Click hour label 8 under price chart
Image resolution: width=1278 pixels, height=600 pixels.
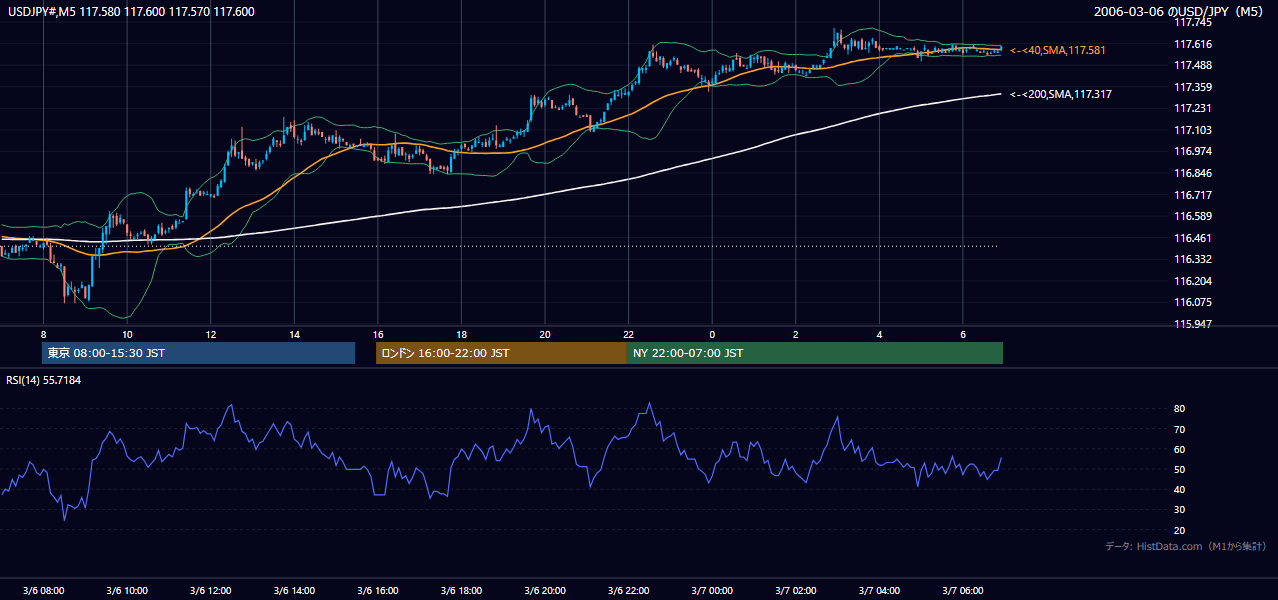pyautogui.click(x=43, y=334)
